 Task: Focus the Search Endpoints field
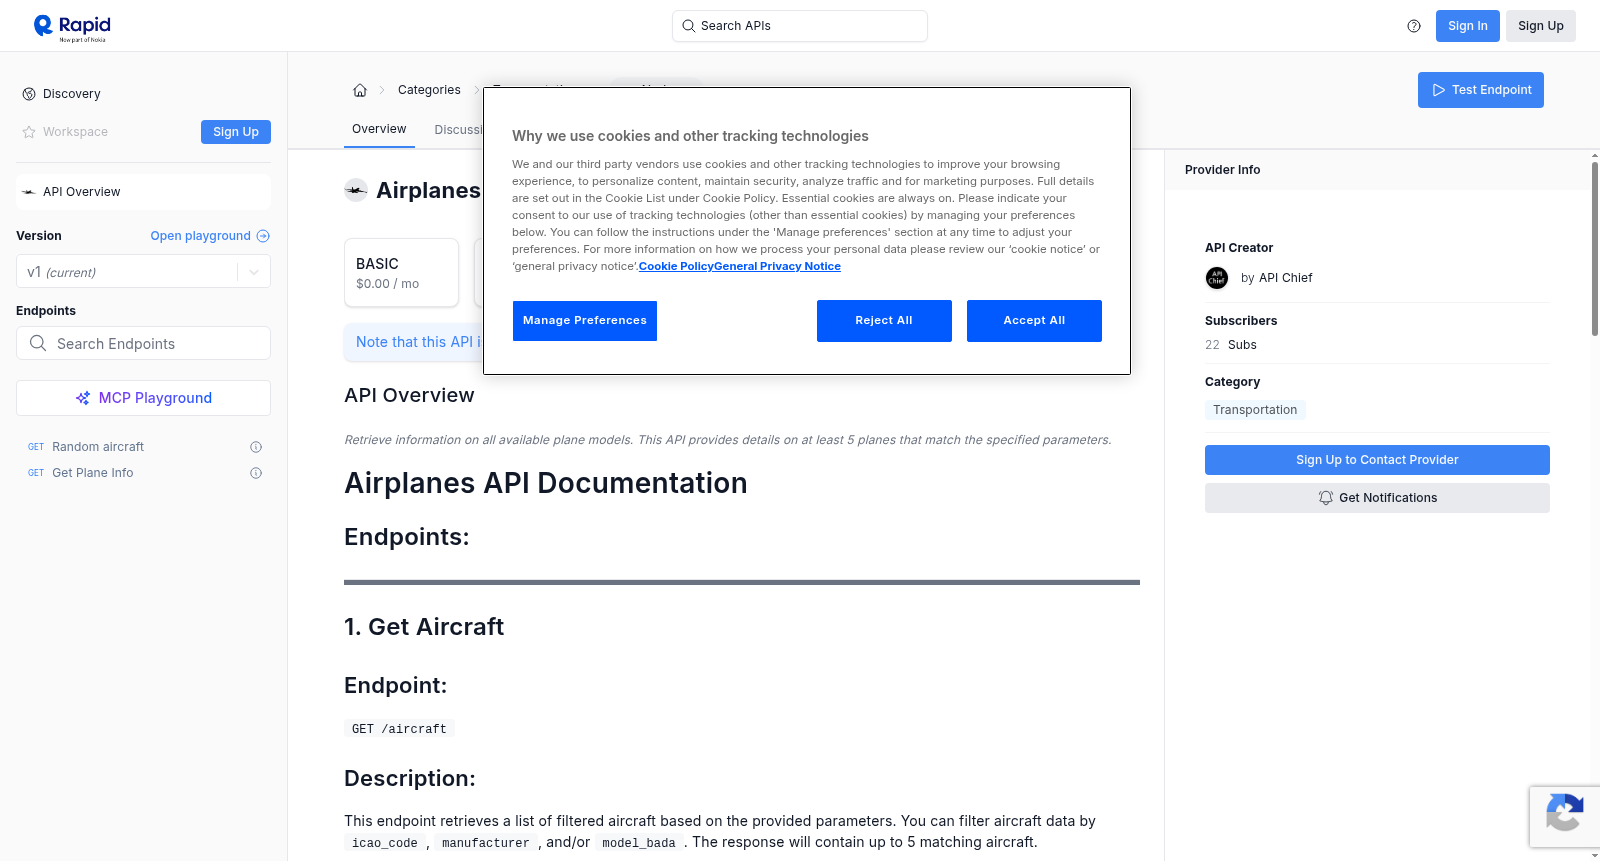coord(143,343)
